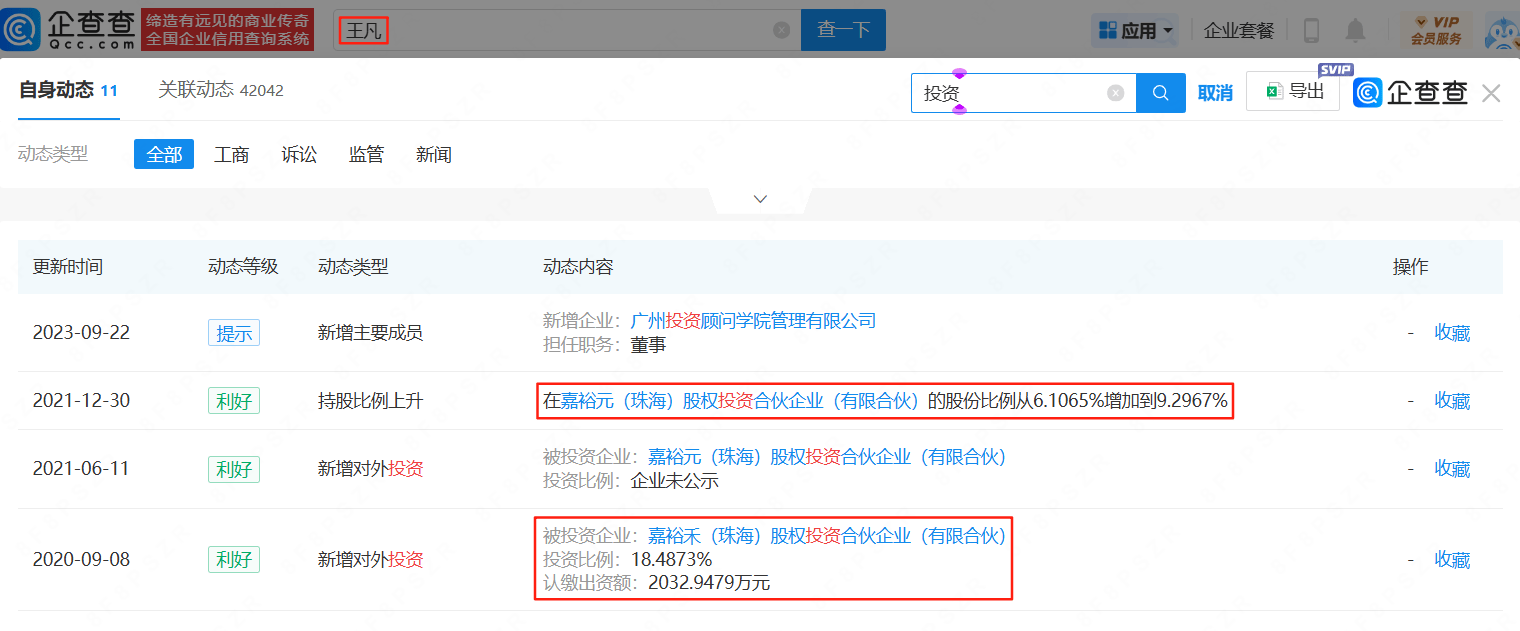Click 新增主要成员 type cell
1520x631 pixels.
[370, 333]
